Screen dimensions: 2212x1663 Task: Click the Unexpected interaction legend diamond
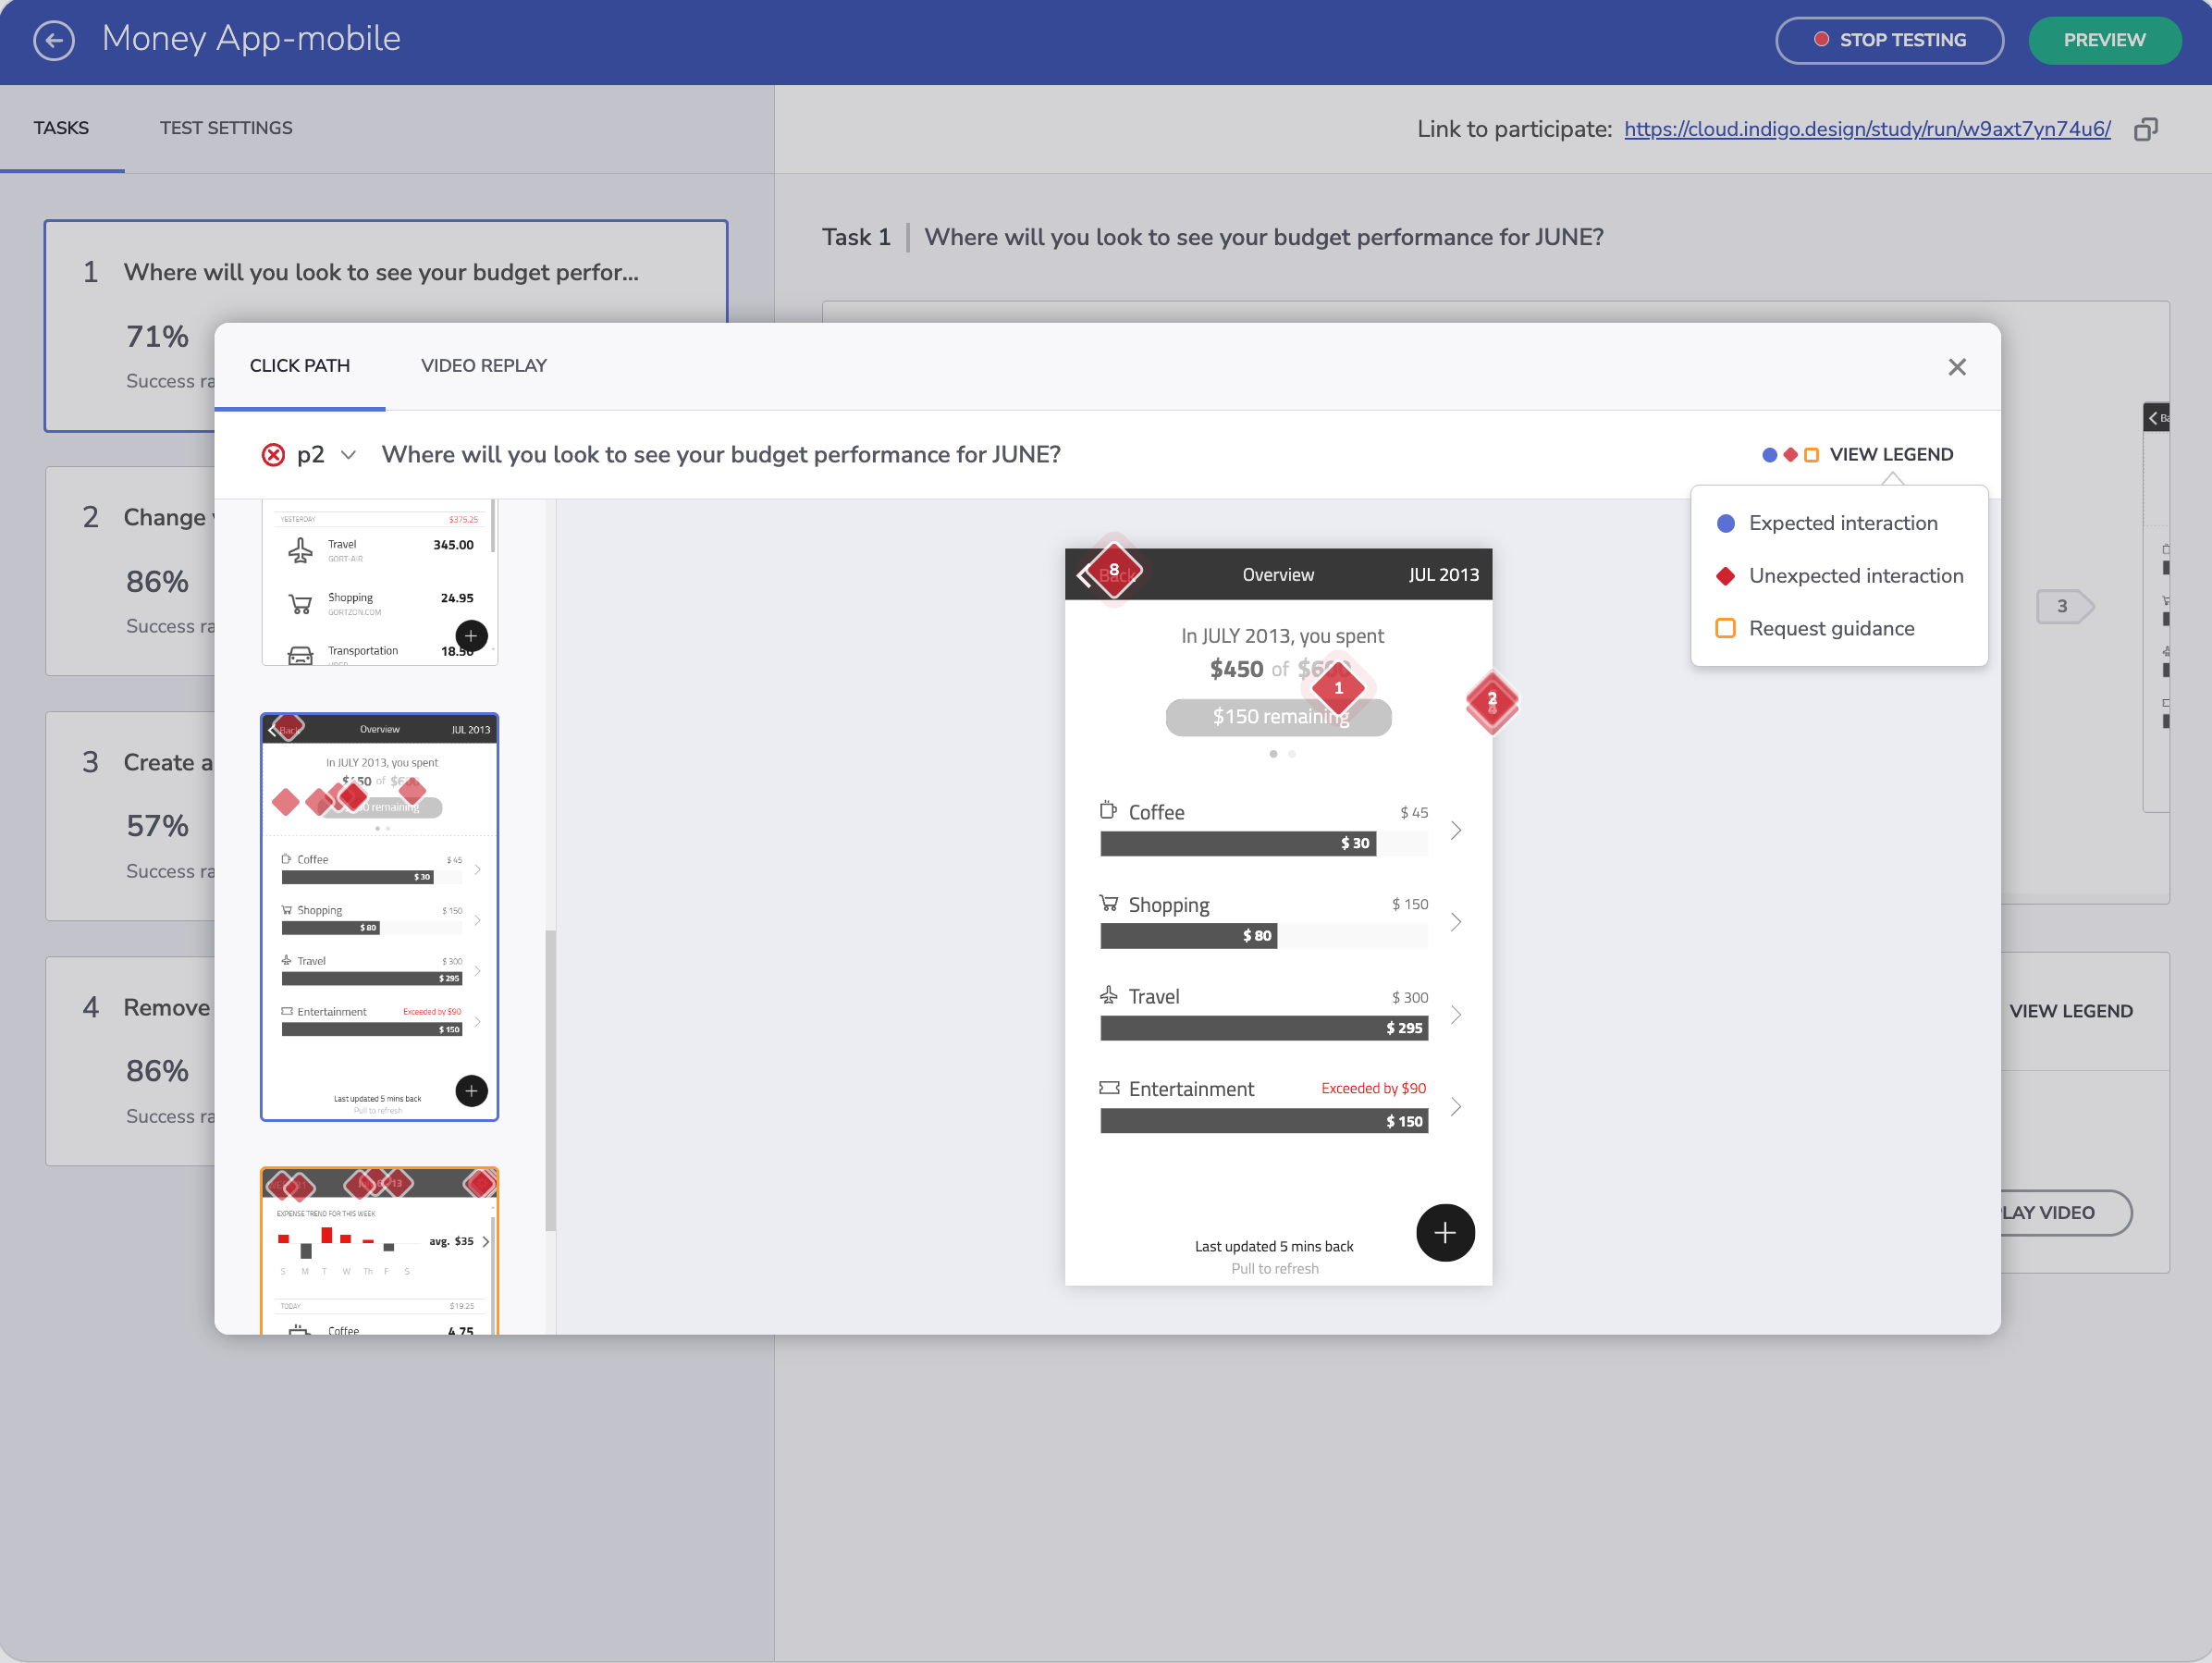[1725, 576]
